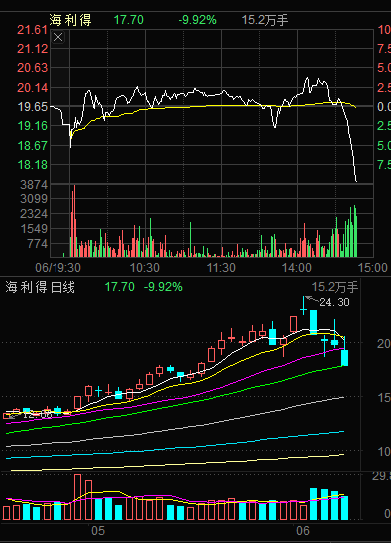
Task: Click the 3874 volume axis label
Action: coord(34,185)
